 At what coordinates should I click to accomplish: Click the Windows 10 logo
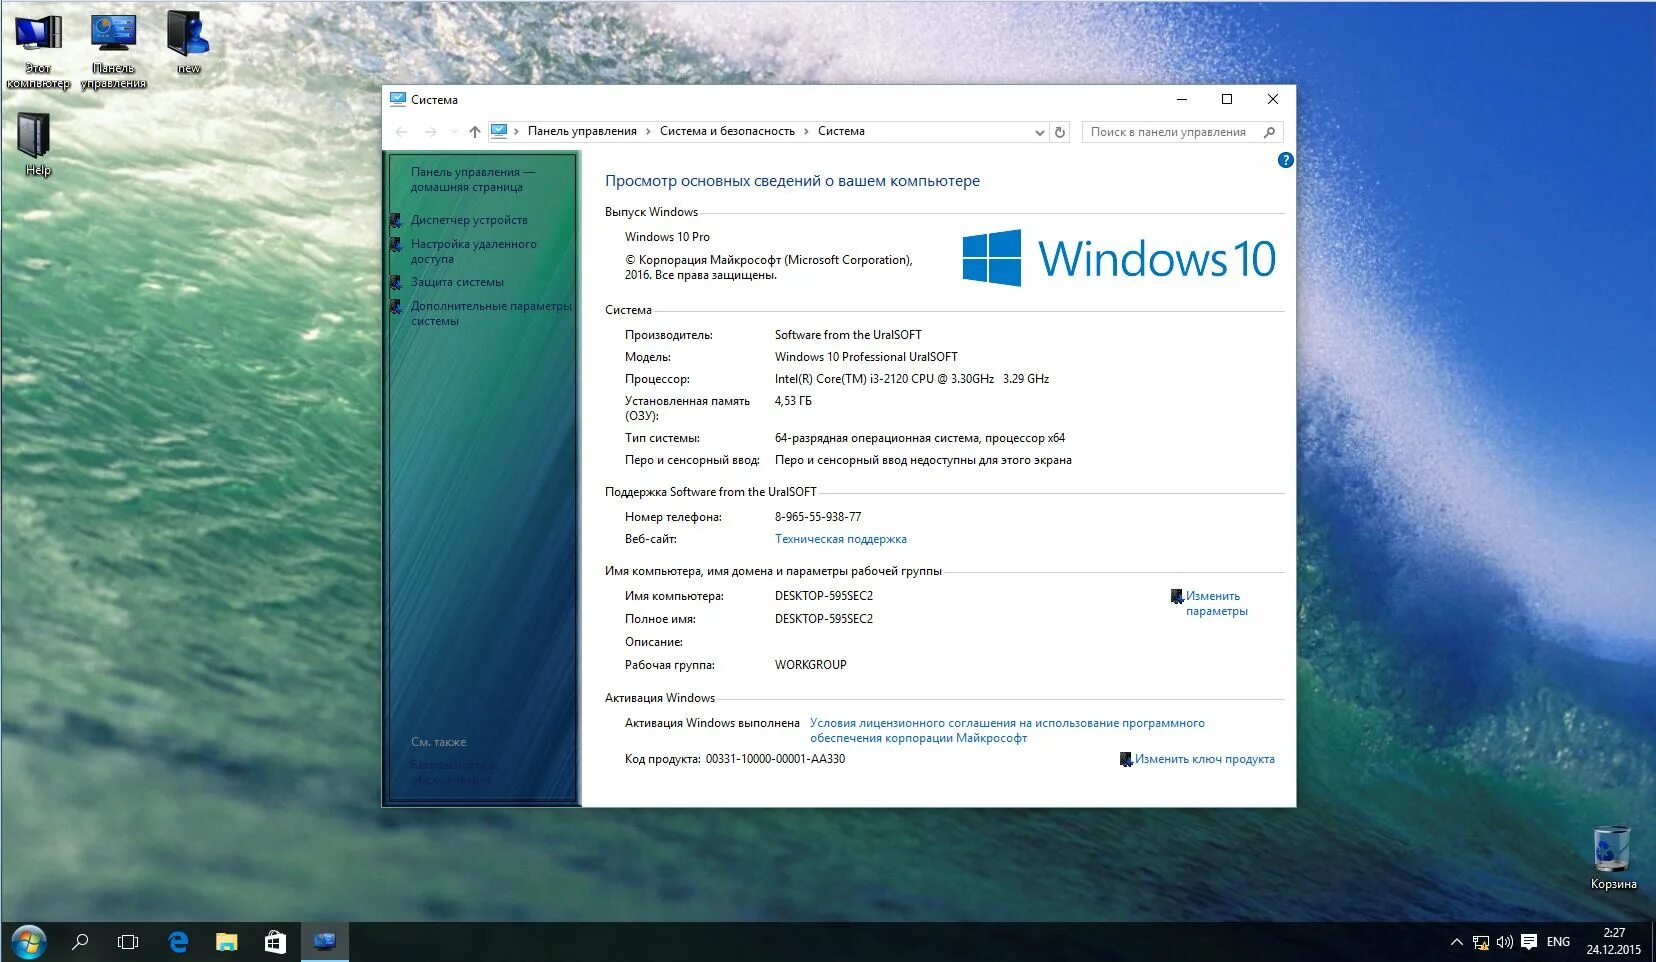pos(1119,258)
